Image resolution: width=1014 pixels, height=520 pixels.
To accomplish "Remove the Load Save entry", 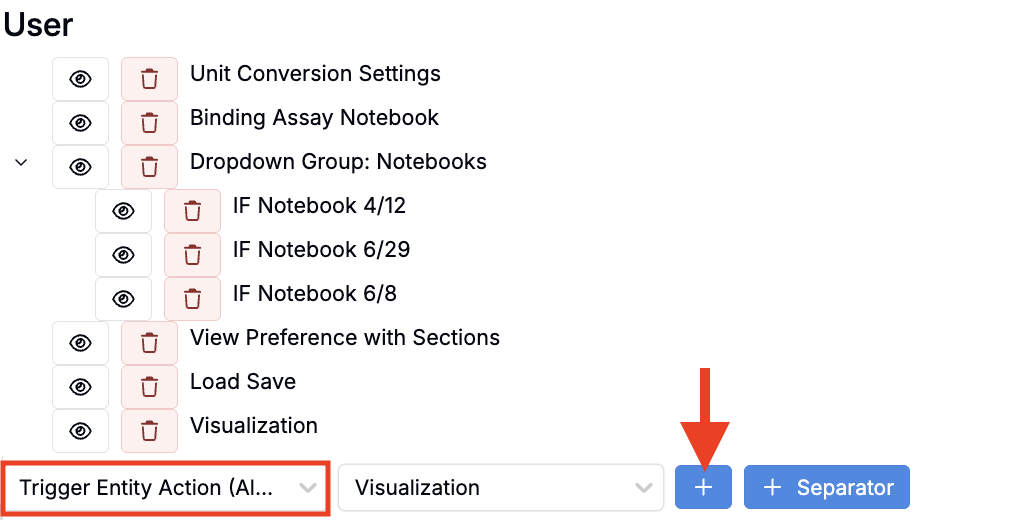I will point(149,387).
